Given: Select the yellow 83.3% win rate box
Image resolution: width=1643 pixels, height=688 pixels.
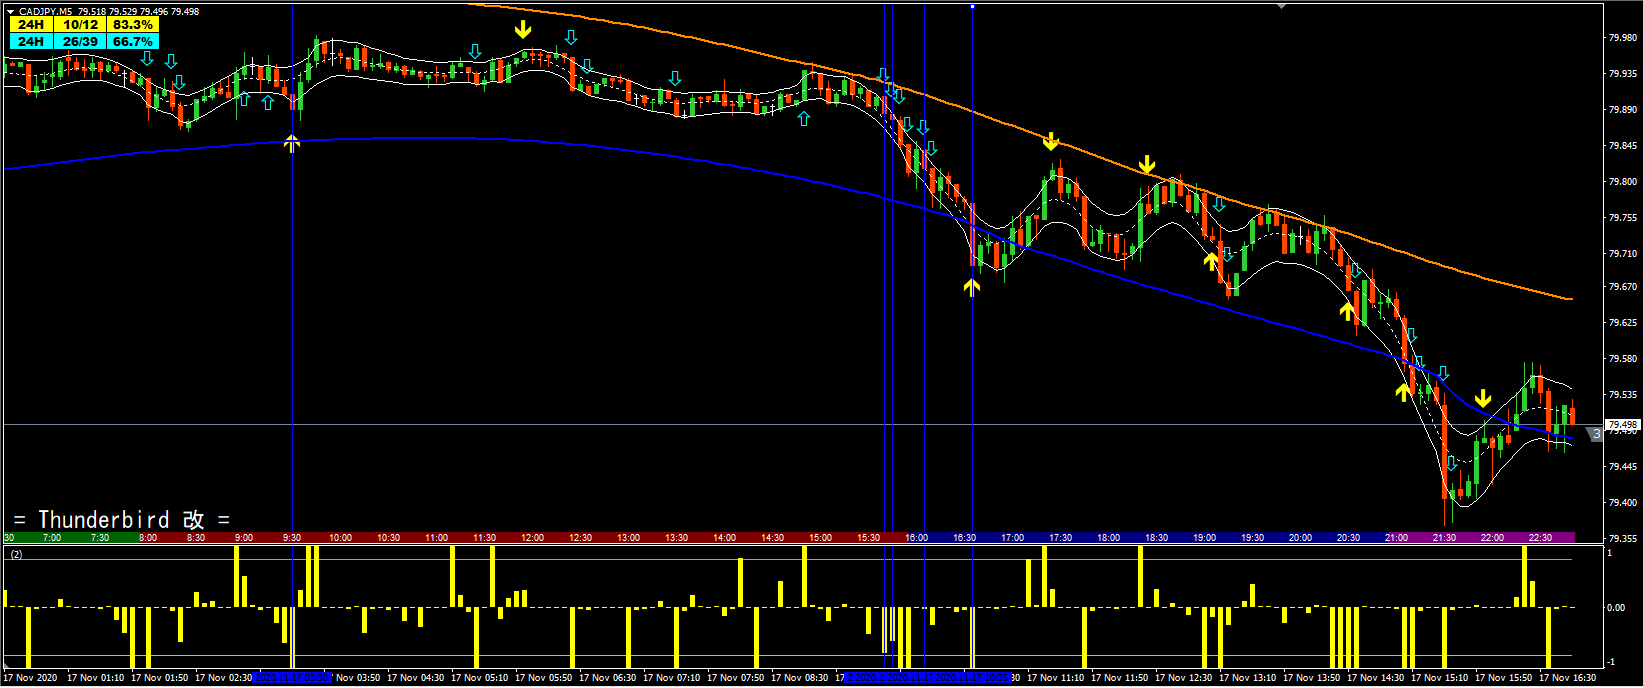Looking at the screenshot, I should [133, 24].
